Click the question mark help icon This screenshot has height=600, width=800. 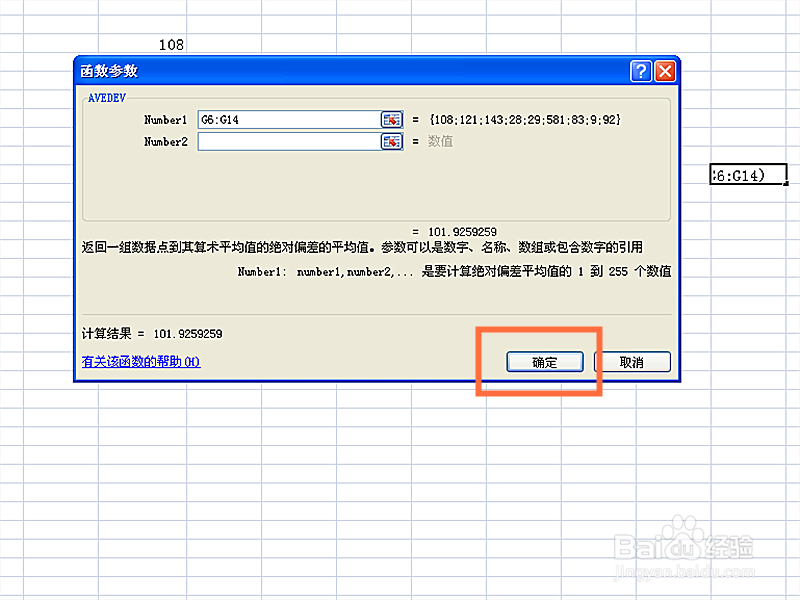(641, 71)
